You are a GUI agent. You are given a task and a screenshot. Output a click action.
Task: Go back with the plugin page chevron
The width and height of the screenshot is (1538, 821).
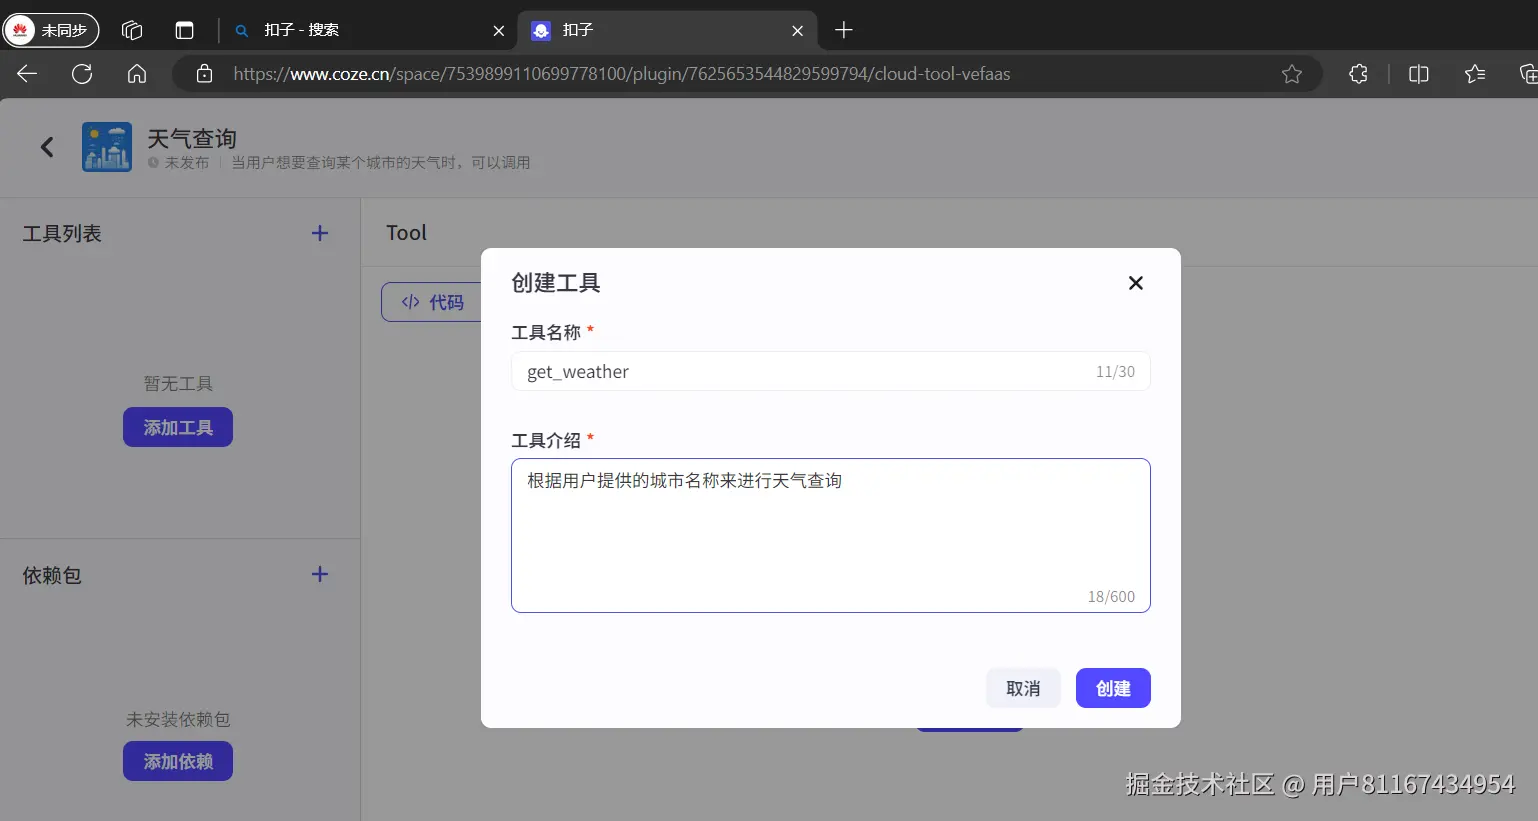[47, 147]
